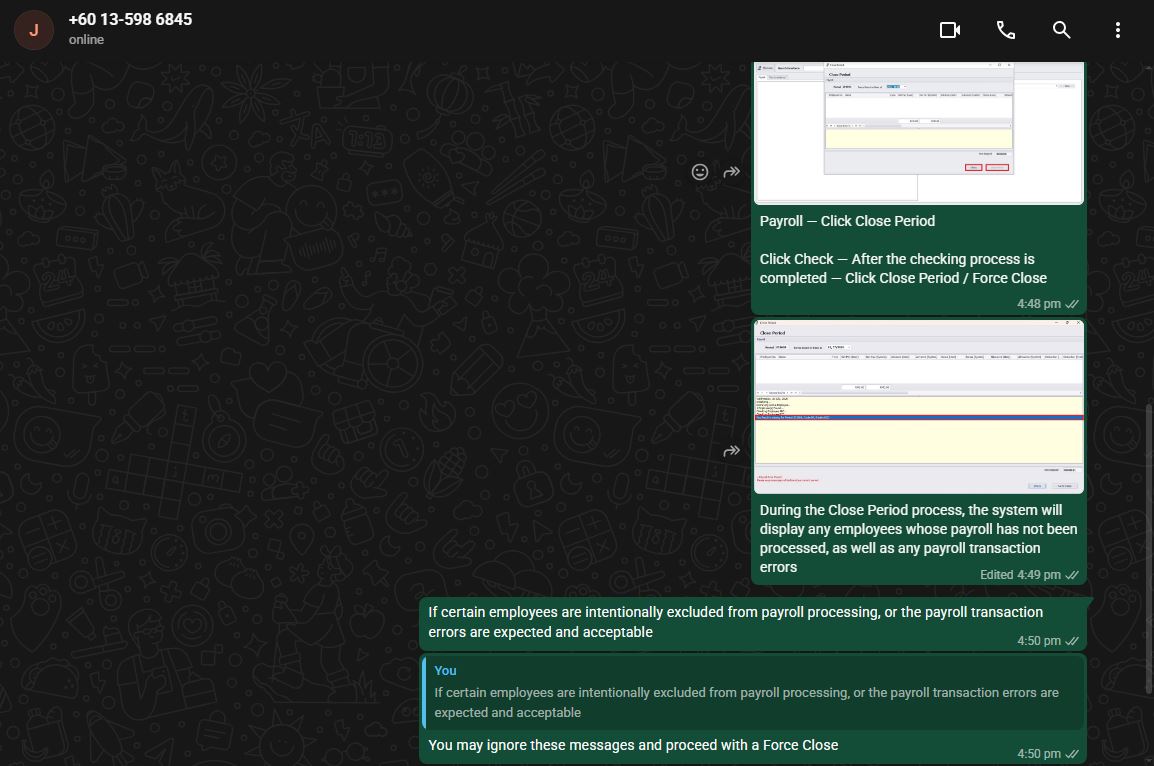Forward the Close Period process screenshot message
The height and width of the screenshot is (766, 1154).
[732, 450]
